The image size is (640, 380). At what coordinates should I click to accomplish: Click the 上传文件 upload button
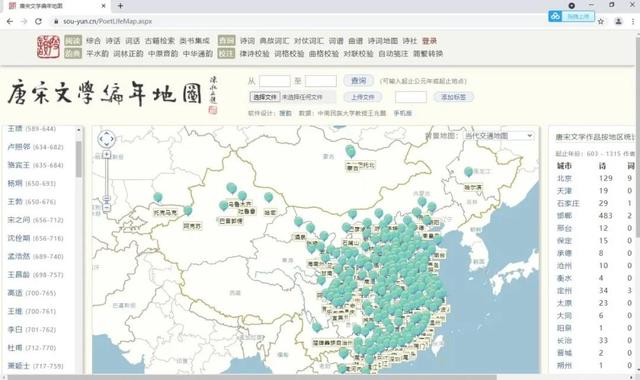pos(363,97)
